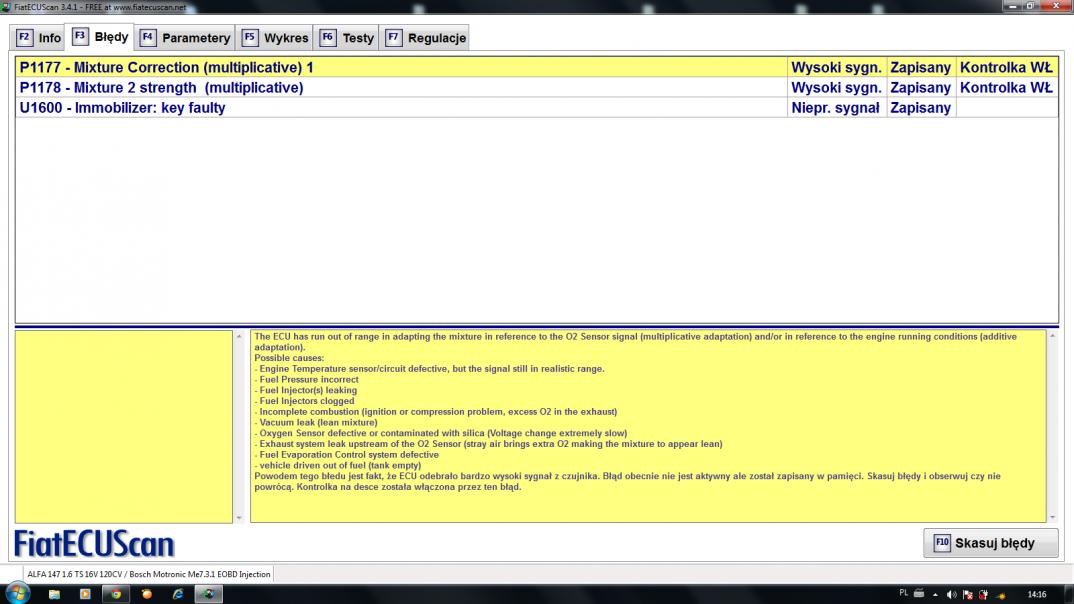The image size is (1074, 604).
Task: Go to the Regulacje tab
Action: pos(425,38)
